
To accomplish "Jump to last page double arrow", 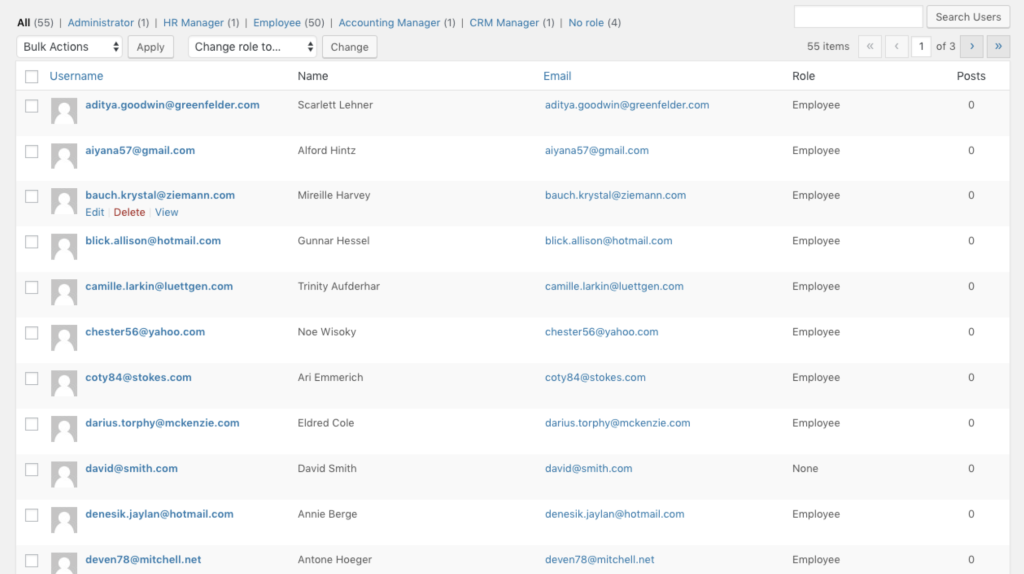I will click(x=998, y=46).
